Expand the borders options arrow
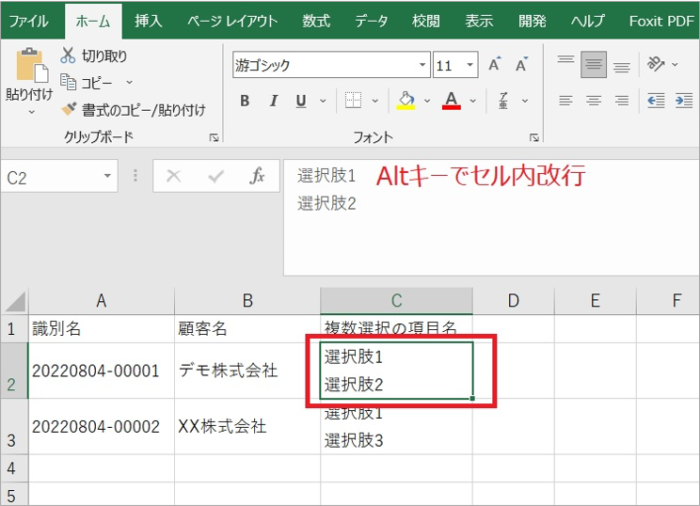700x506 pixels. pyautogui.click(x=375, y=101)
